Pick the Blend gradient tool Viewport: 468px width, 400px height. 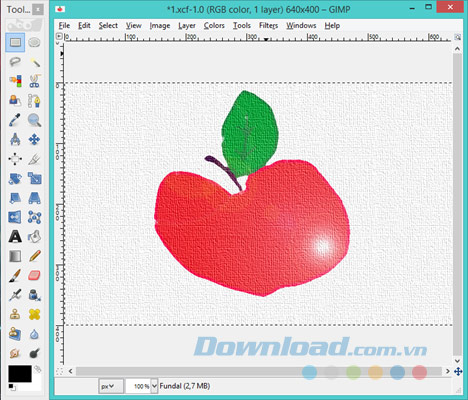[x=15, y=256]
